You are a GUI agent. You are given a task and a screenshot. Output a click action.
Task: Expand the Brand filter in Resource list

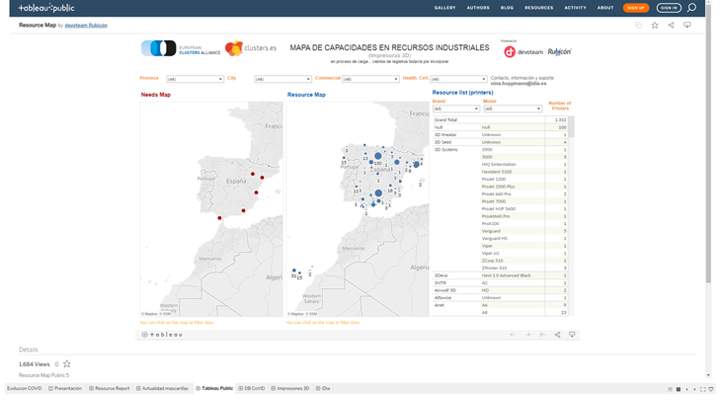click(x=456, y=108)
